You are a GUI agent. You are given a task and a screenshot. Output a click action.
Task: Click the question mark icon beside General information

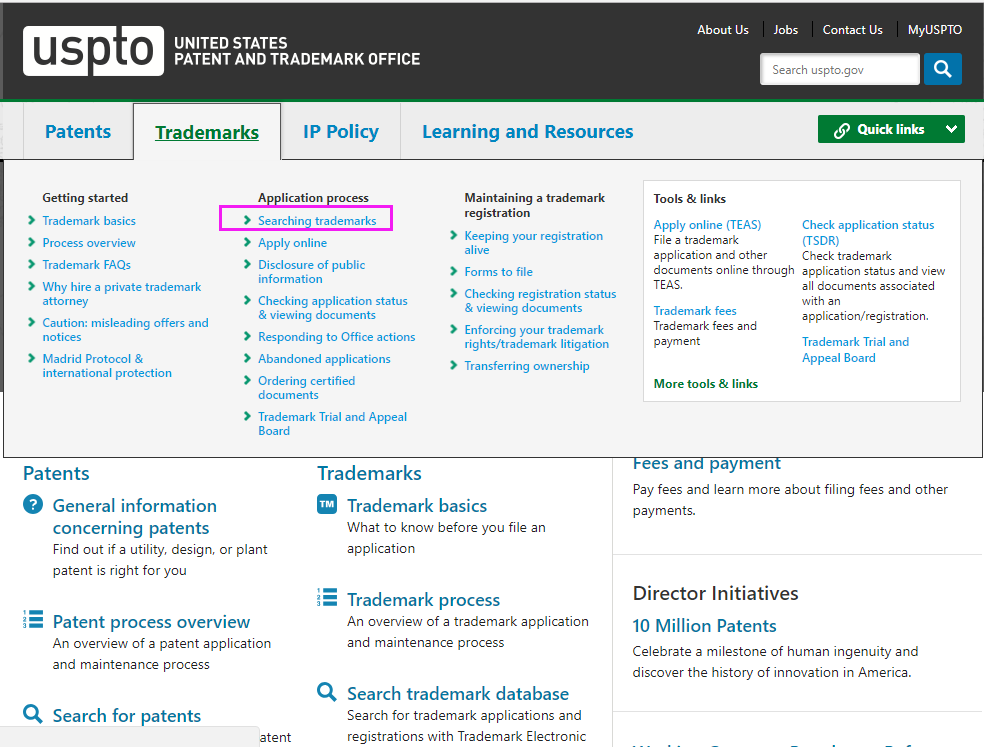[x=33, y=505]
